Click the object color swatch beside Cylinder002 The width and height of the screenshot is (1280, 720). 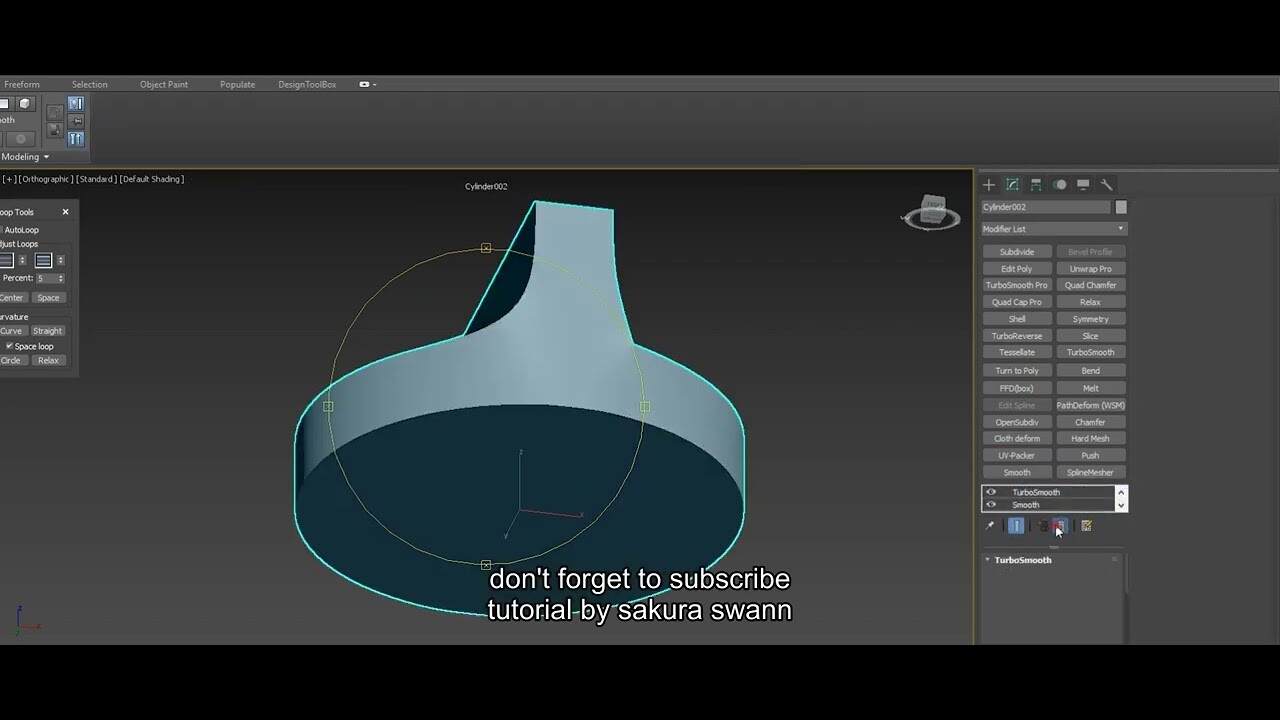click(x=1121, y=207)
